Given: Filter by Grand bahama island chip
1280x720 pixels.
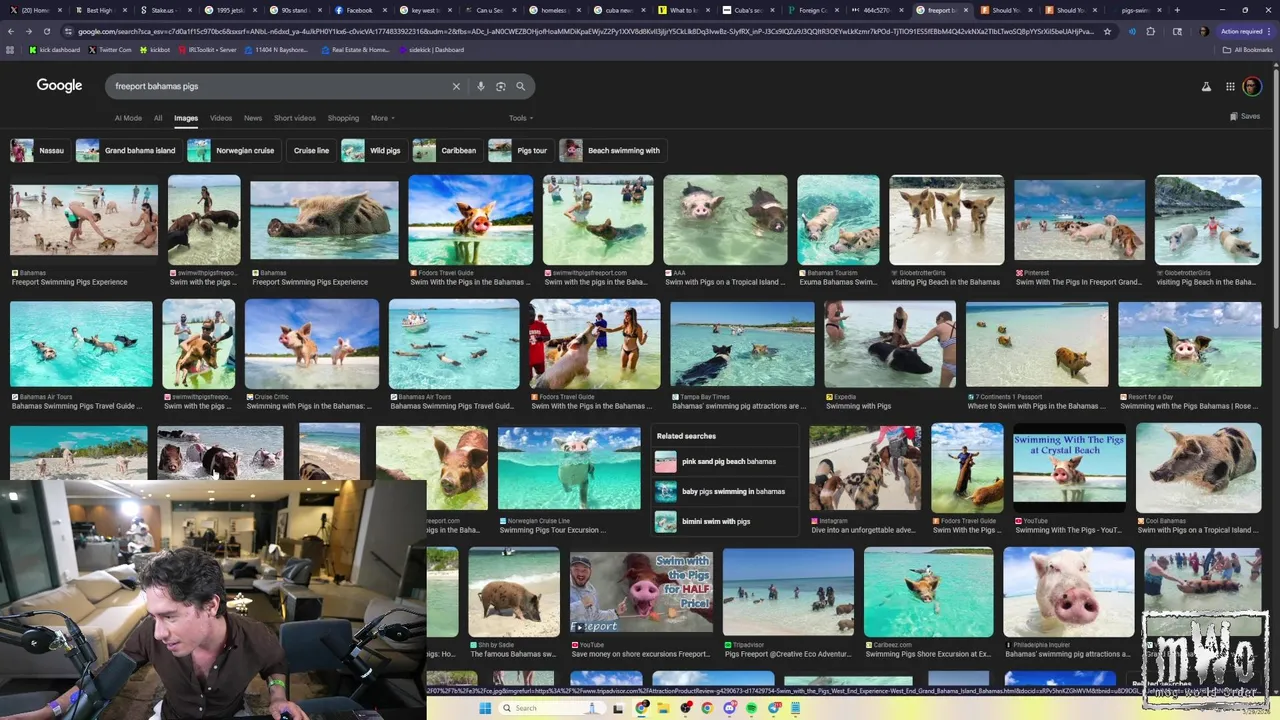Looking at the screenshot, I should point(127,150).
